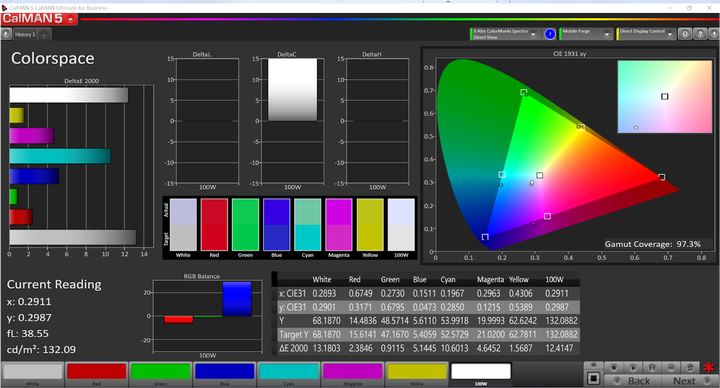
Task: Select the Cyan pattern swatch at bottom
Action: (288, 371)
